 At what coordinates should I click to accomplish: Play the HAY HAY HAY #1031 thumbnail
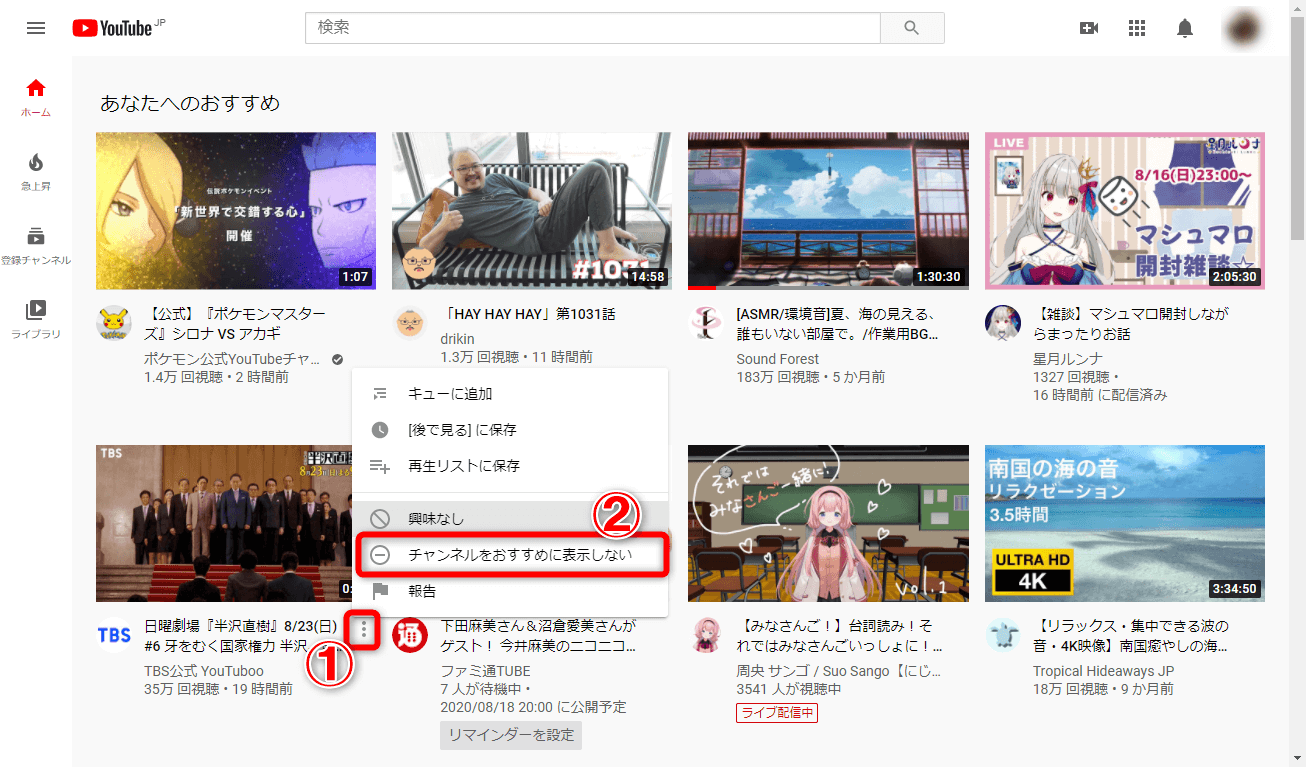tap(532, 211)
